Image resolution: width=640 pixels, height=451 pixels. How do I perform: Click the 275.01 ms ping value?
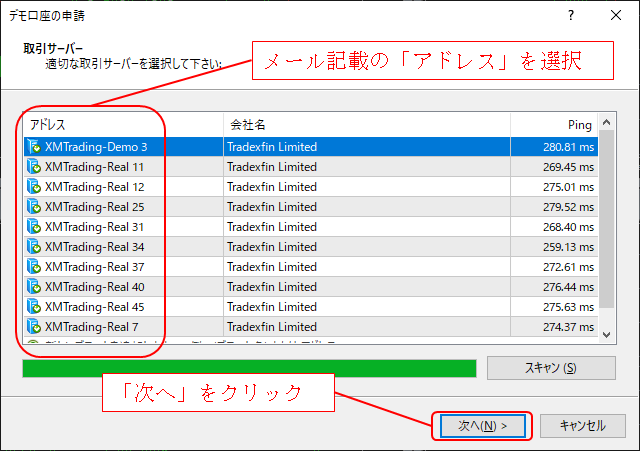[x=569, y=187]
